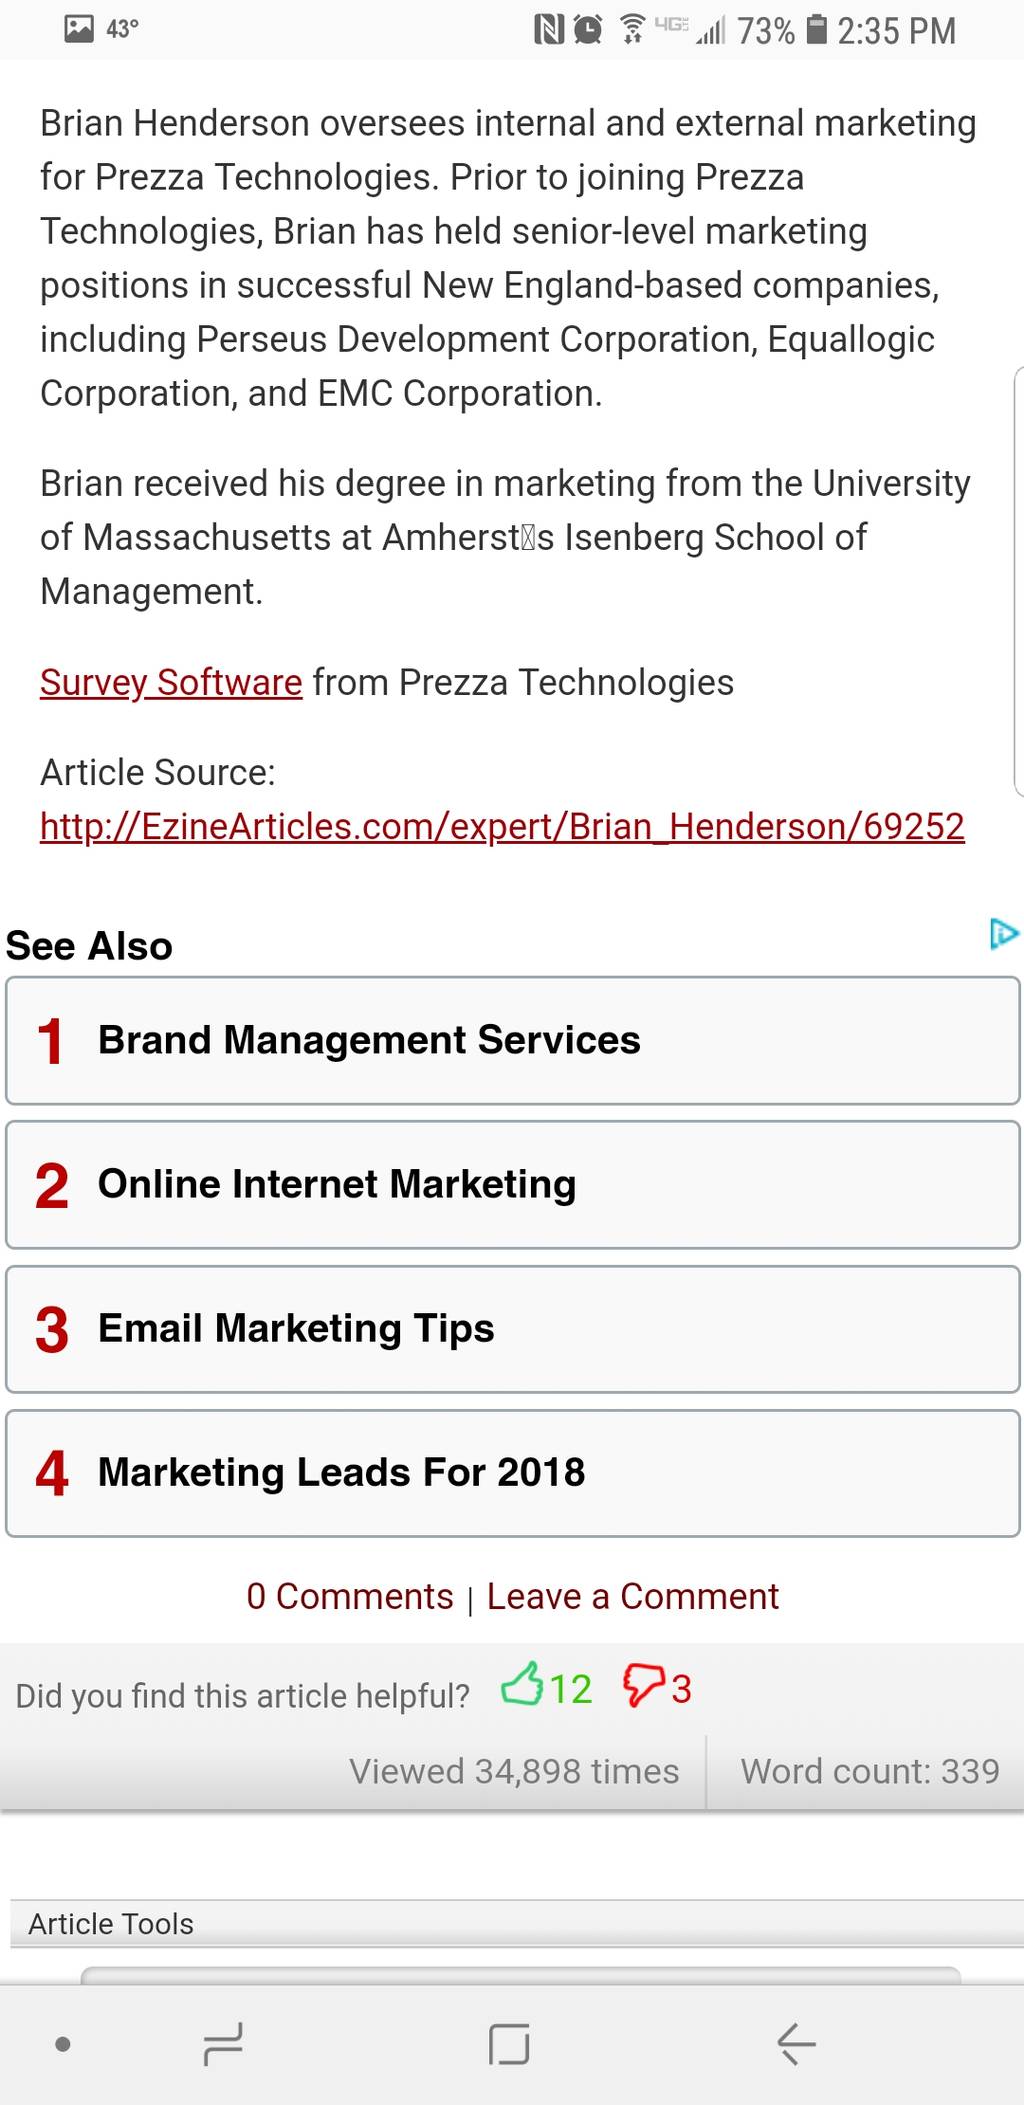Click the blue AdChoices triangle icon

click(1003, 934)
